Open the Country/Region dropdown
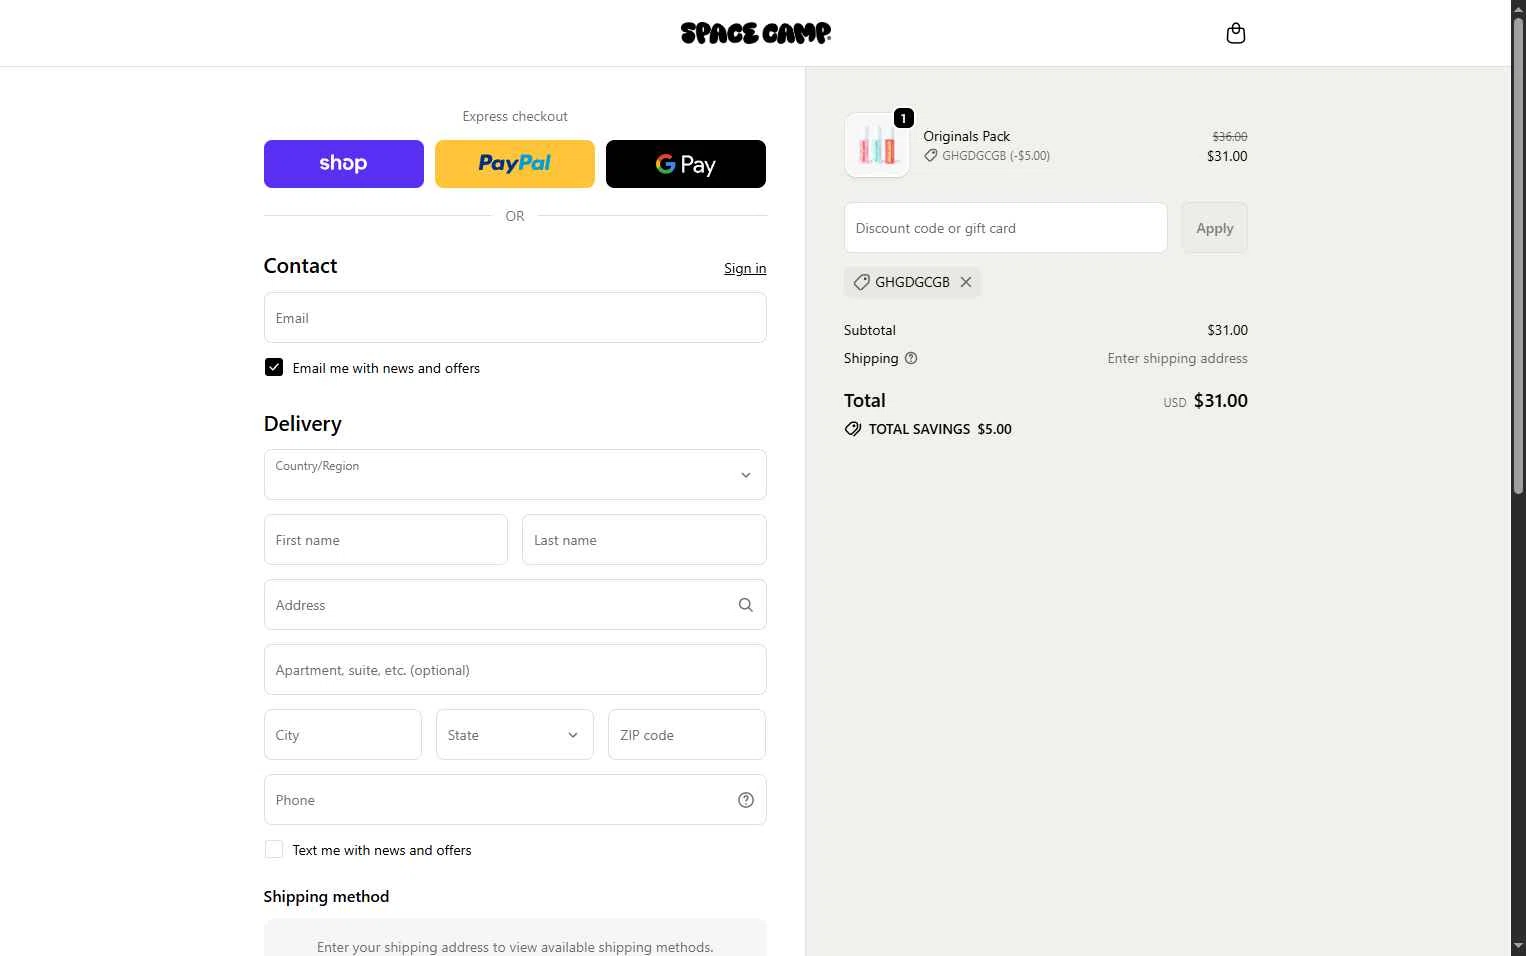This screenshot has height=956, width=1526. tap(515, 475)
